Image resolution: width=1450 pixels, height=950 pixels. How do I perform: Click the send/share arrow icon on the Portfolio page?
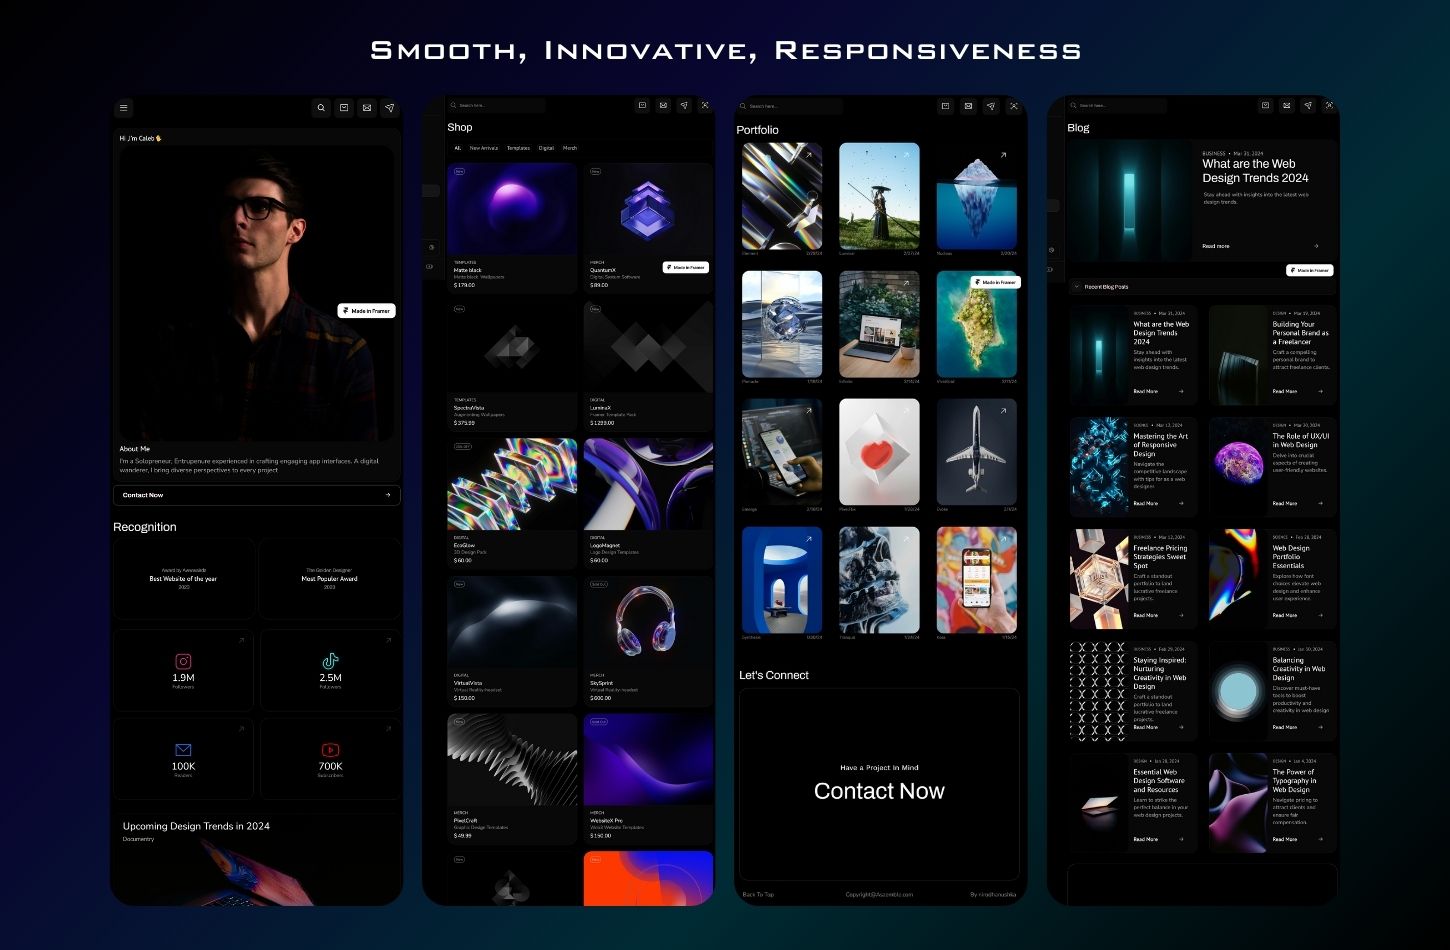pyautogui.click(x=991, y=105)
